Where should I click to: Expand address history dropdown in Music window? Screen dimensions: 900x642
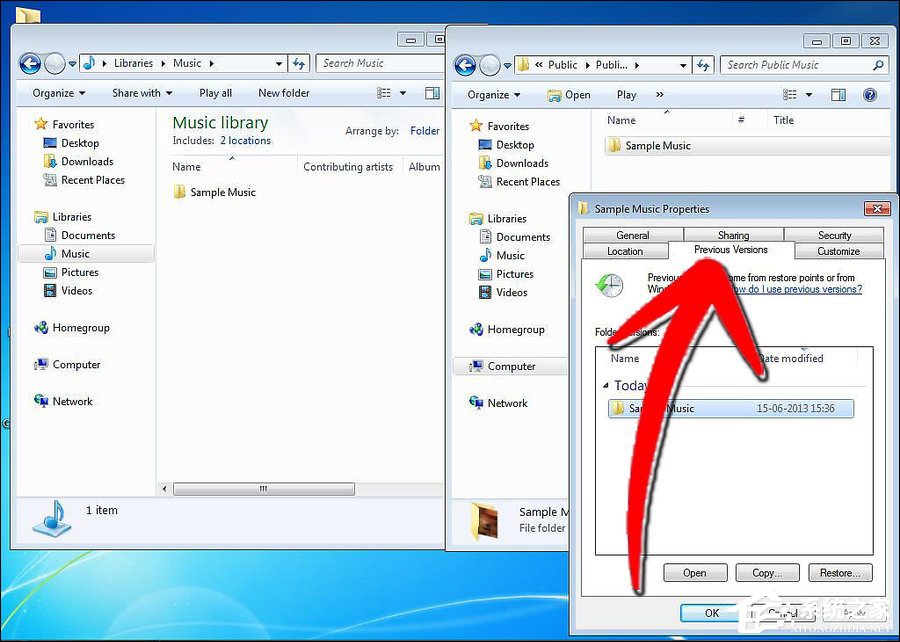(278, 64)
